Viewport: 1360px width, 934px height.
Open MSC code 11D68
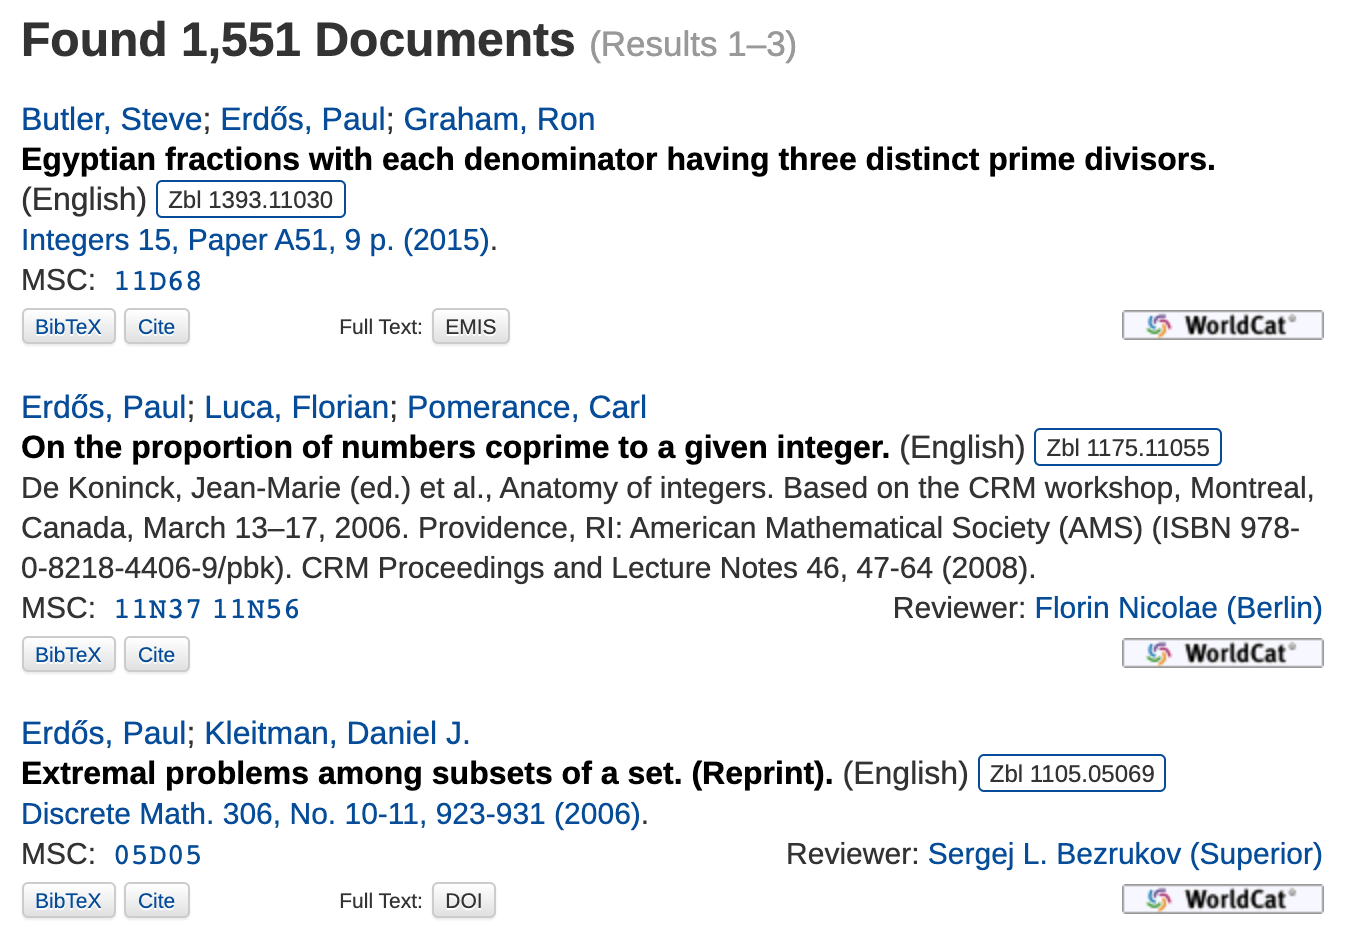(158, 281)
